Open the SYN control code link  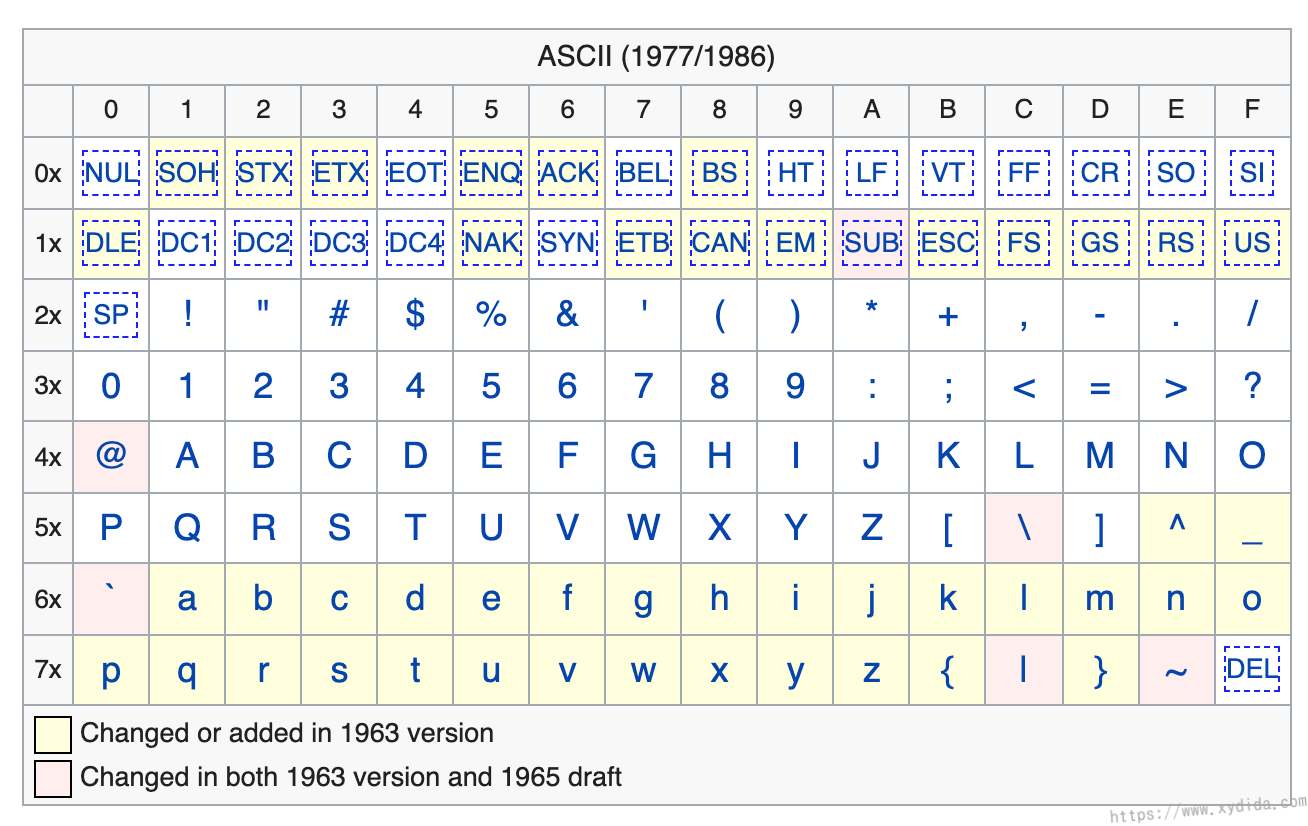pos(567,243)
